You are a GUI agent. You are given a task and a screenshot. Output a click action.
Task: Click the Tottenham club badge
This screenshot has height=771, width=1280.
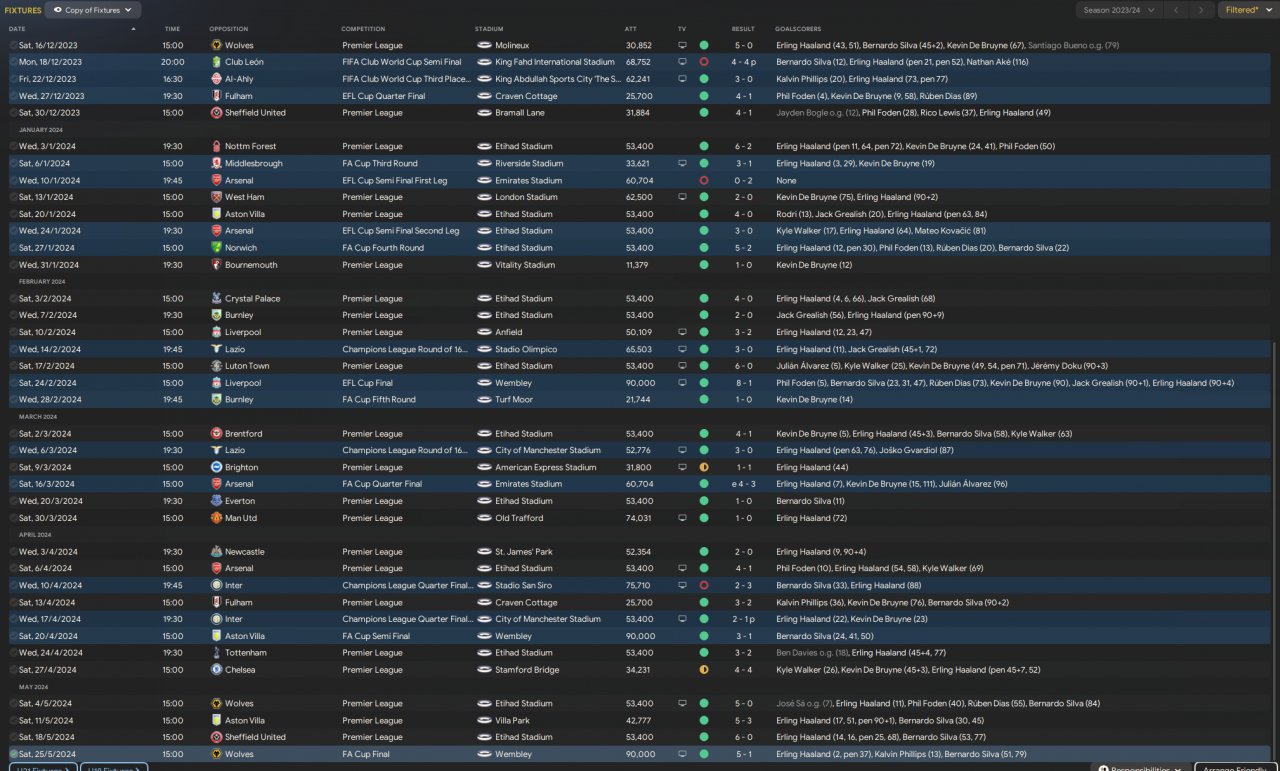click(x=216, y=653)
